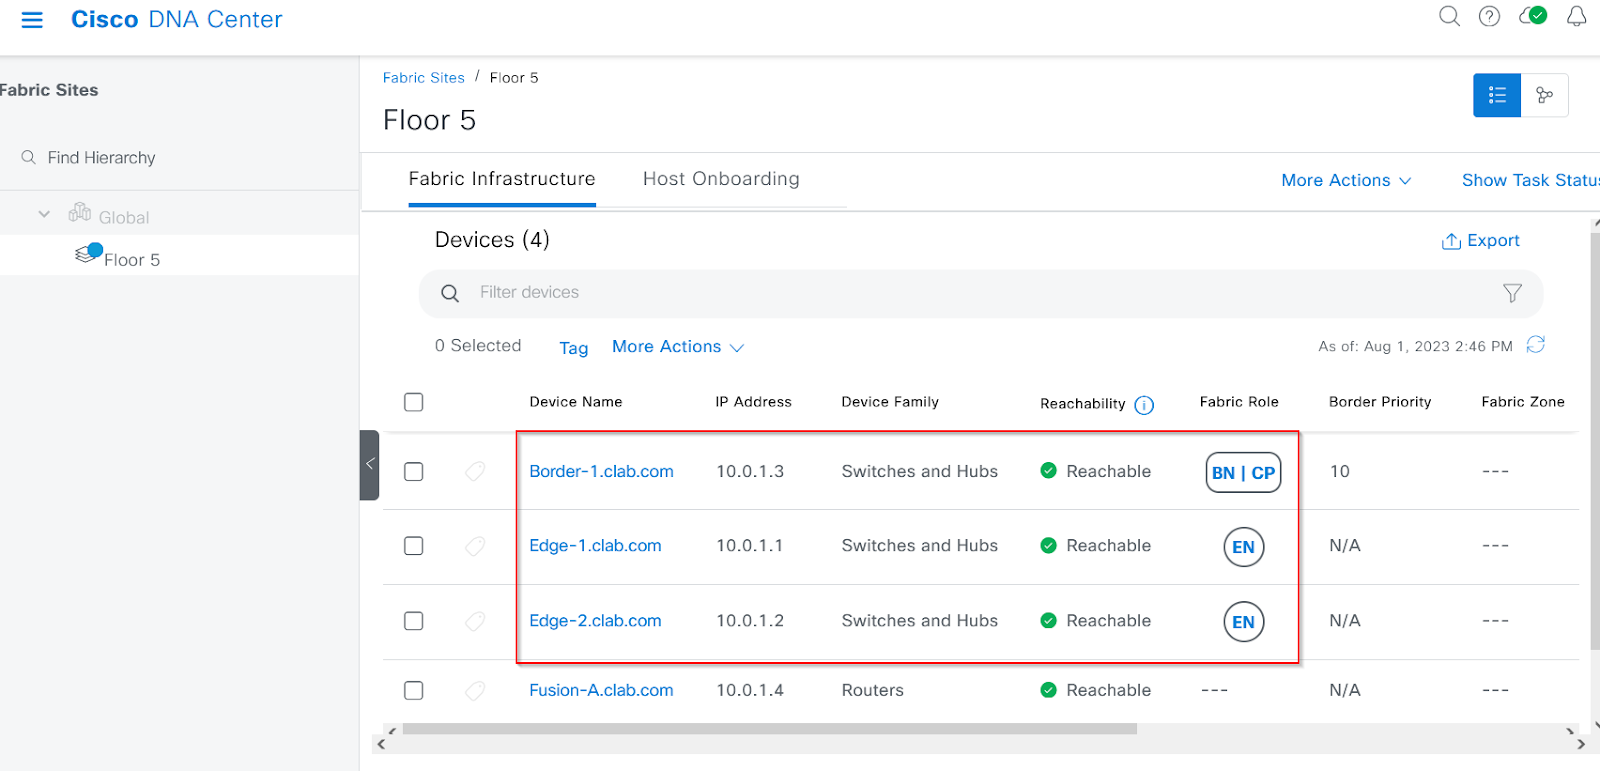Toggle the select-all devices checkbox

point(413,402)
